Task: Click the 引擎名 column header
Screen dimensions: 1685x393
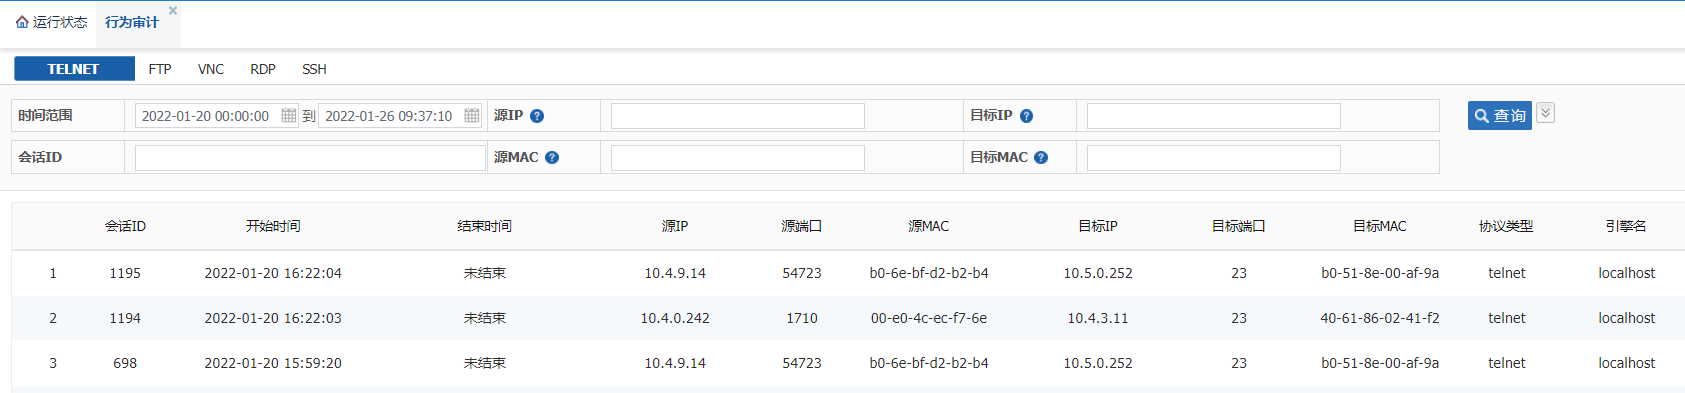Action: pyautogui.click(x=1627, y=227)
